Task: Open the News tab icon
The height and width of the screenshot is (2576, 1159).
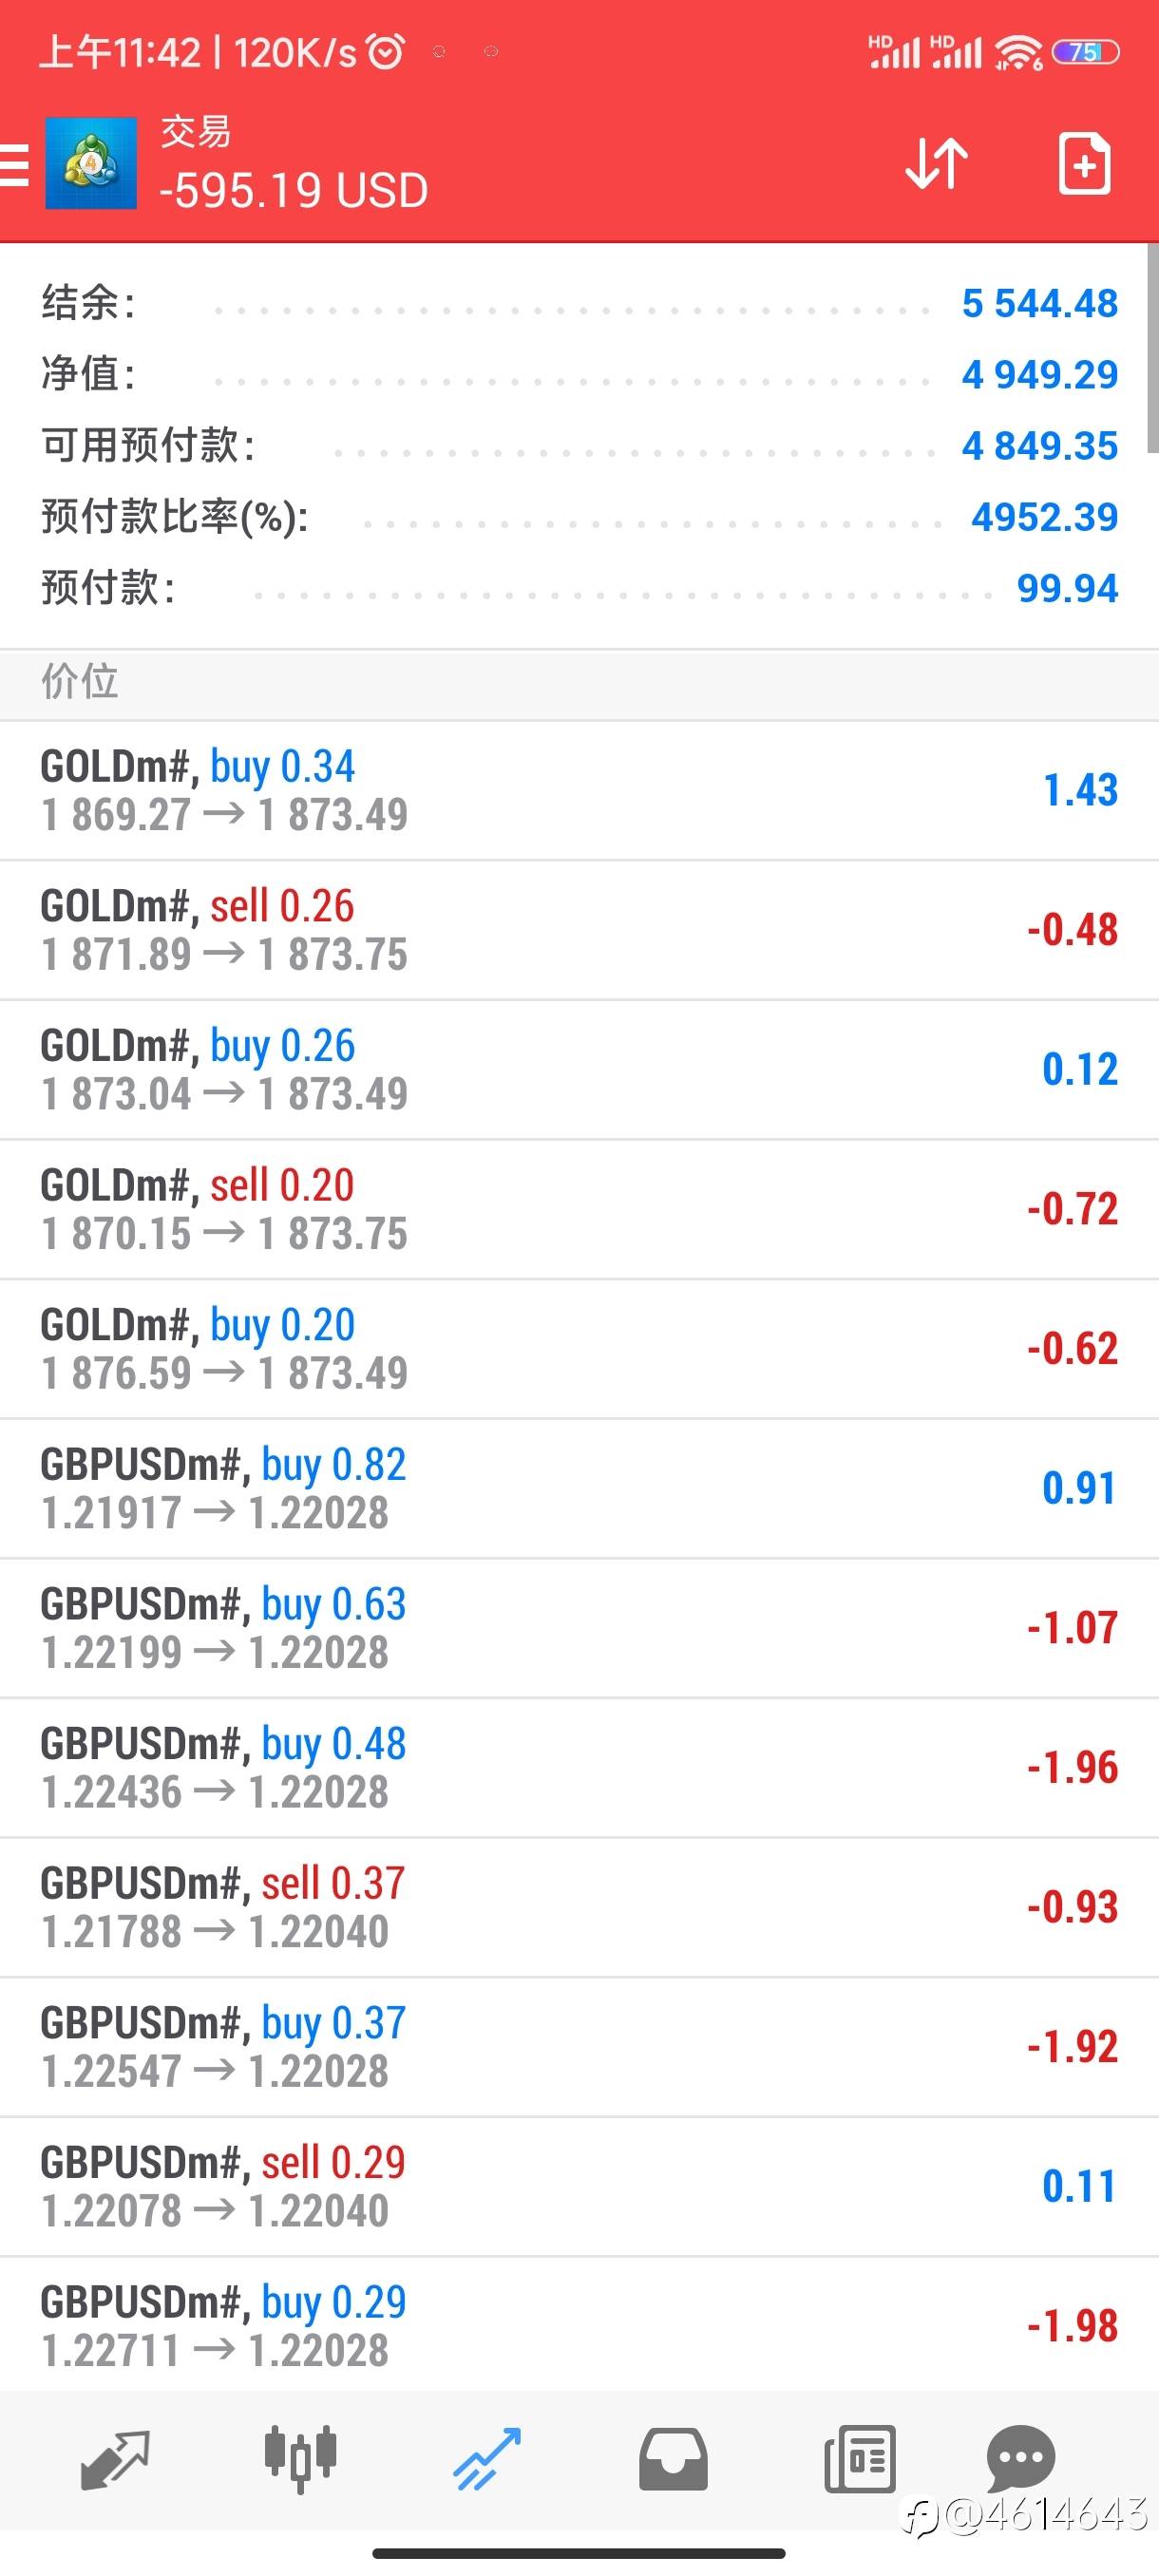Action: (859, 2458)
